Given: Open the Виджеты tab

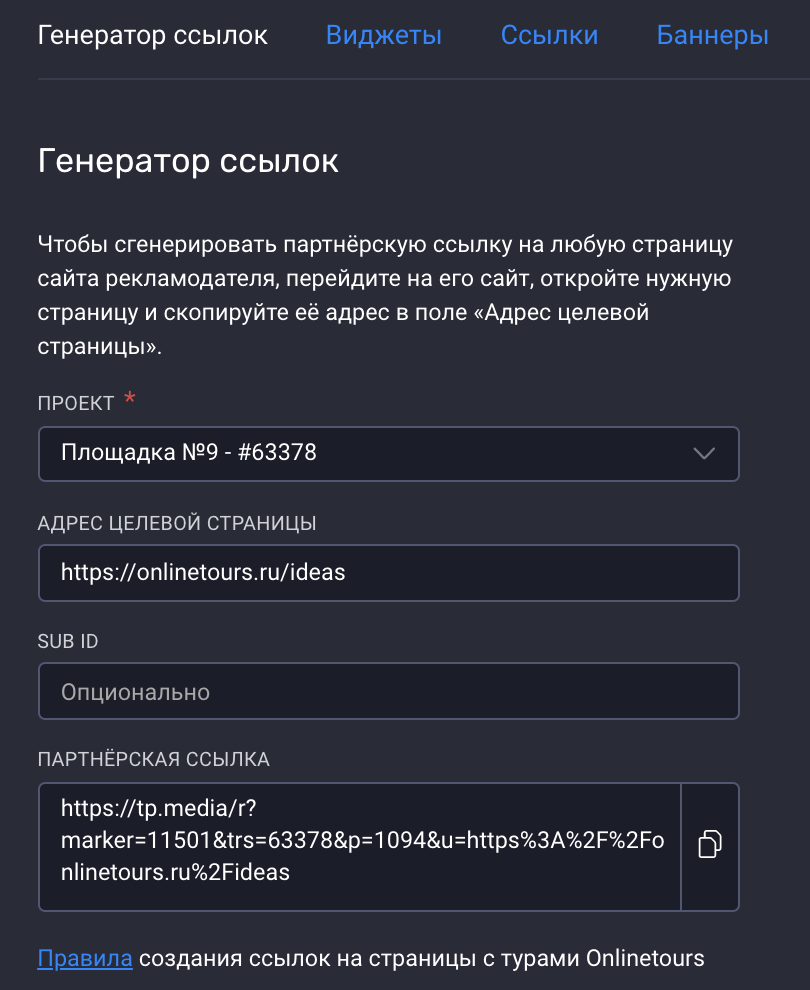Looking at the screenshot, I should tap(383, 36).
